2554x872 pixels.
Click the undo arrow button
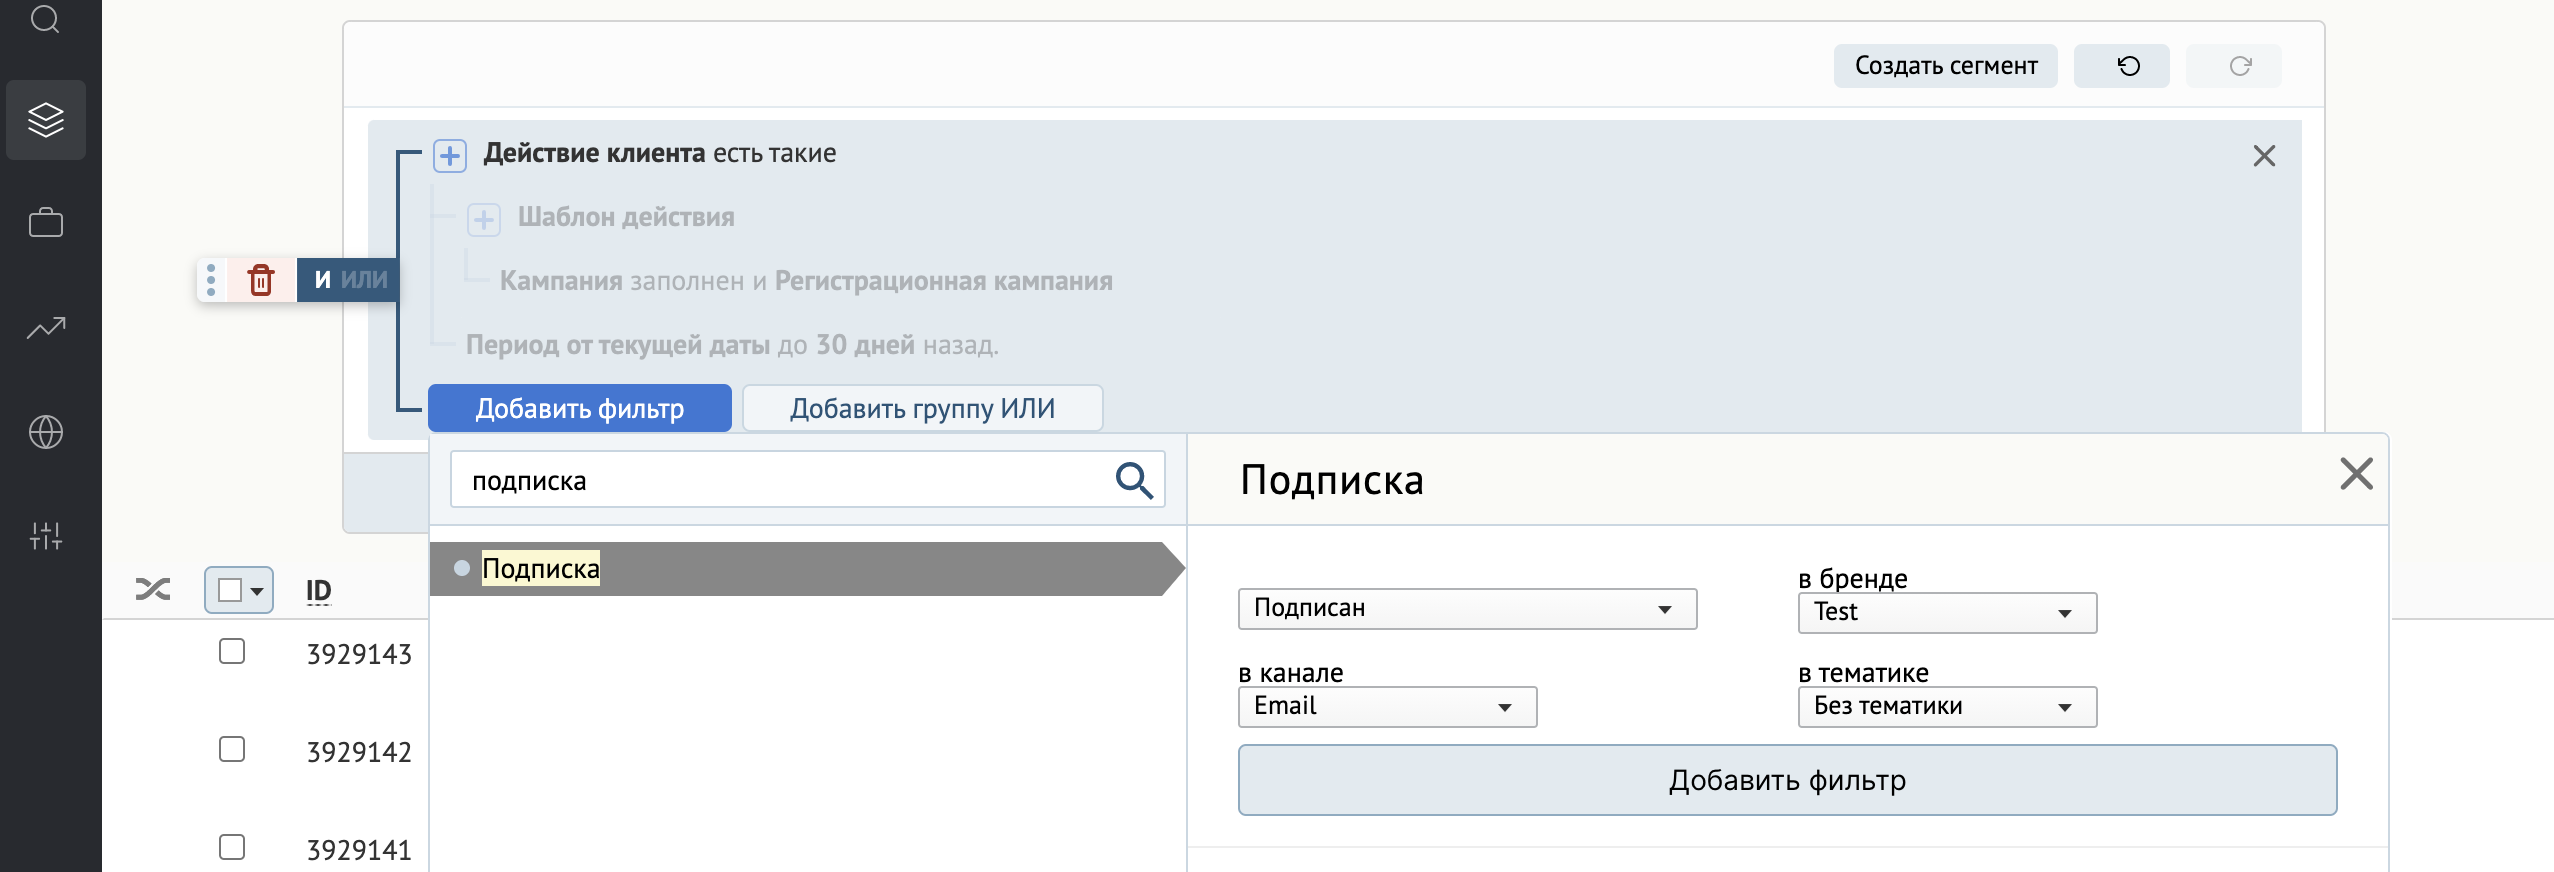pyautogui.click(x=2121, y=66)
